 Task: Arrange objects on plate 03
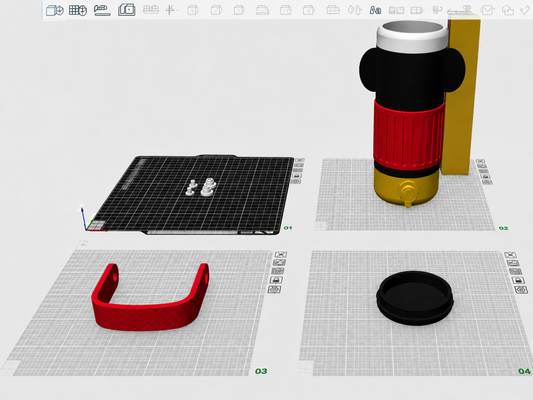(278, 271)
